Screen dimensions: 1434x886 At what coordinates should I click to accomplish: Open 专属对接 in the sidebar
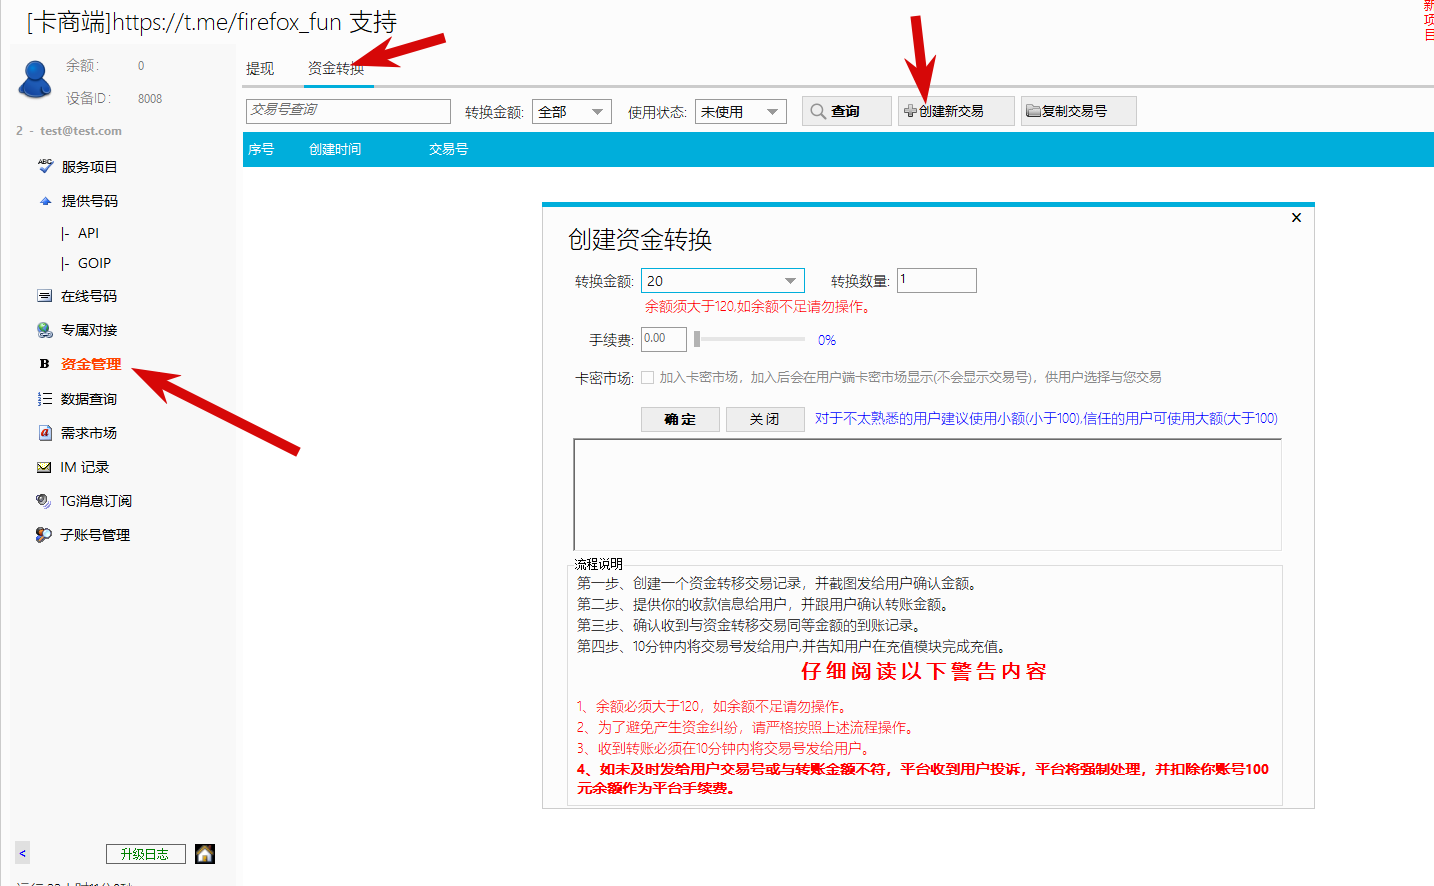click(88, 330)
